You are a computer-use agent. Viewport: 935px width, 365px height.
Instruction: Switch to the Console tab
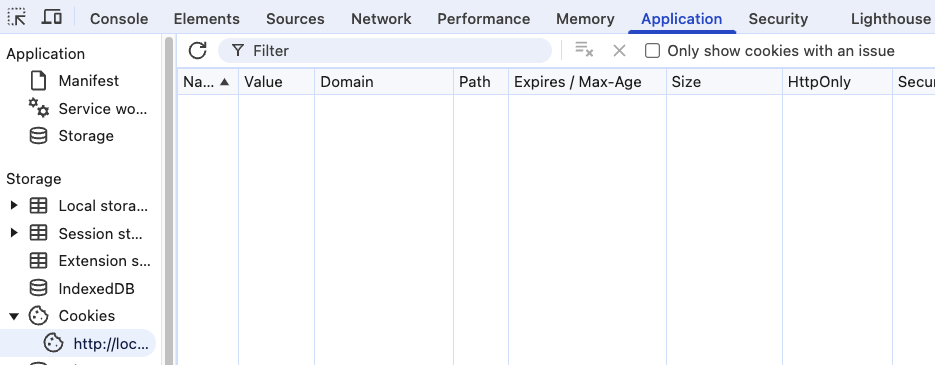119,19
